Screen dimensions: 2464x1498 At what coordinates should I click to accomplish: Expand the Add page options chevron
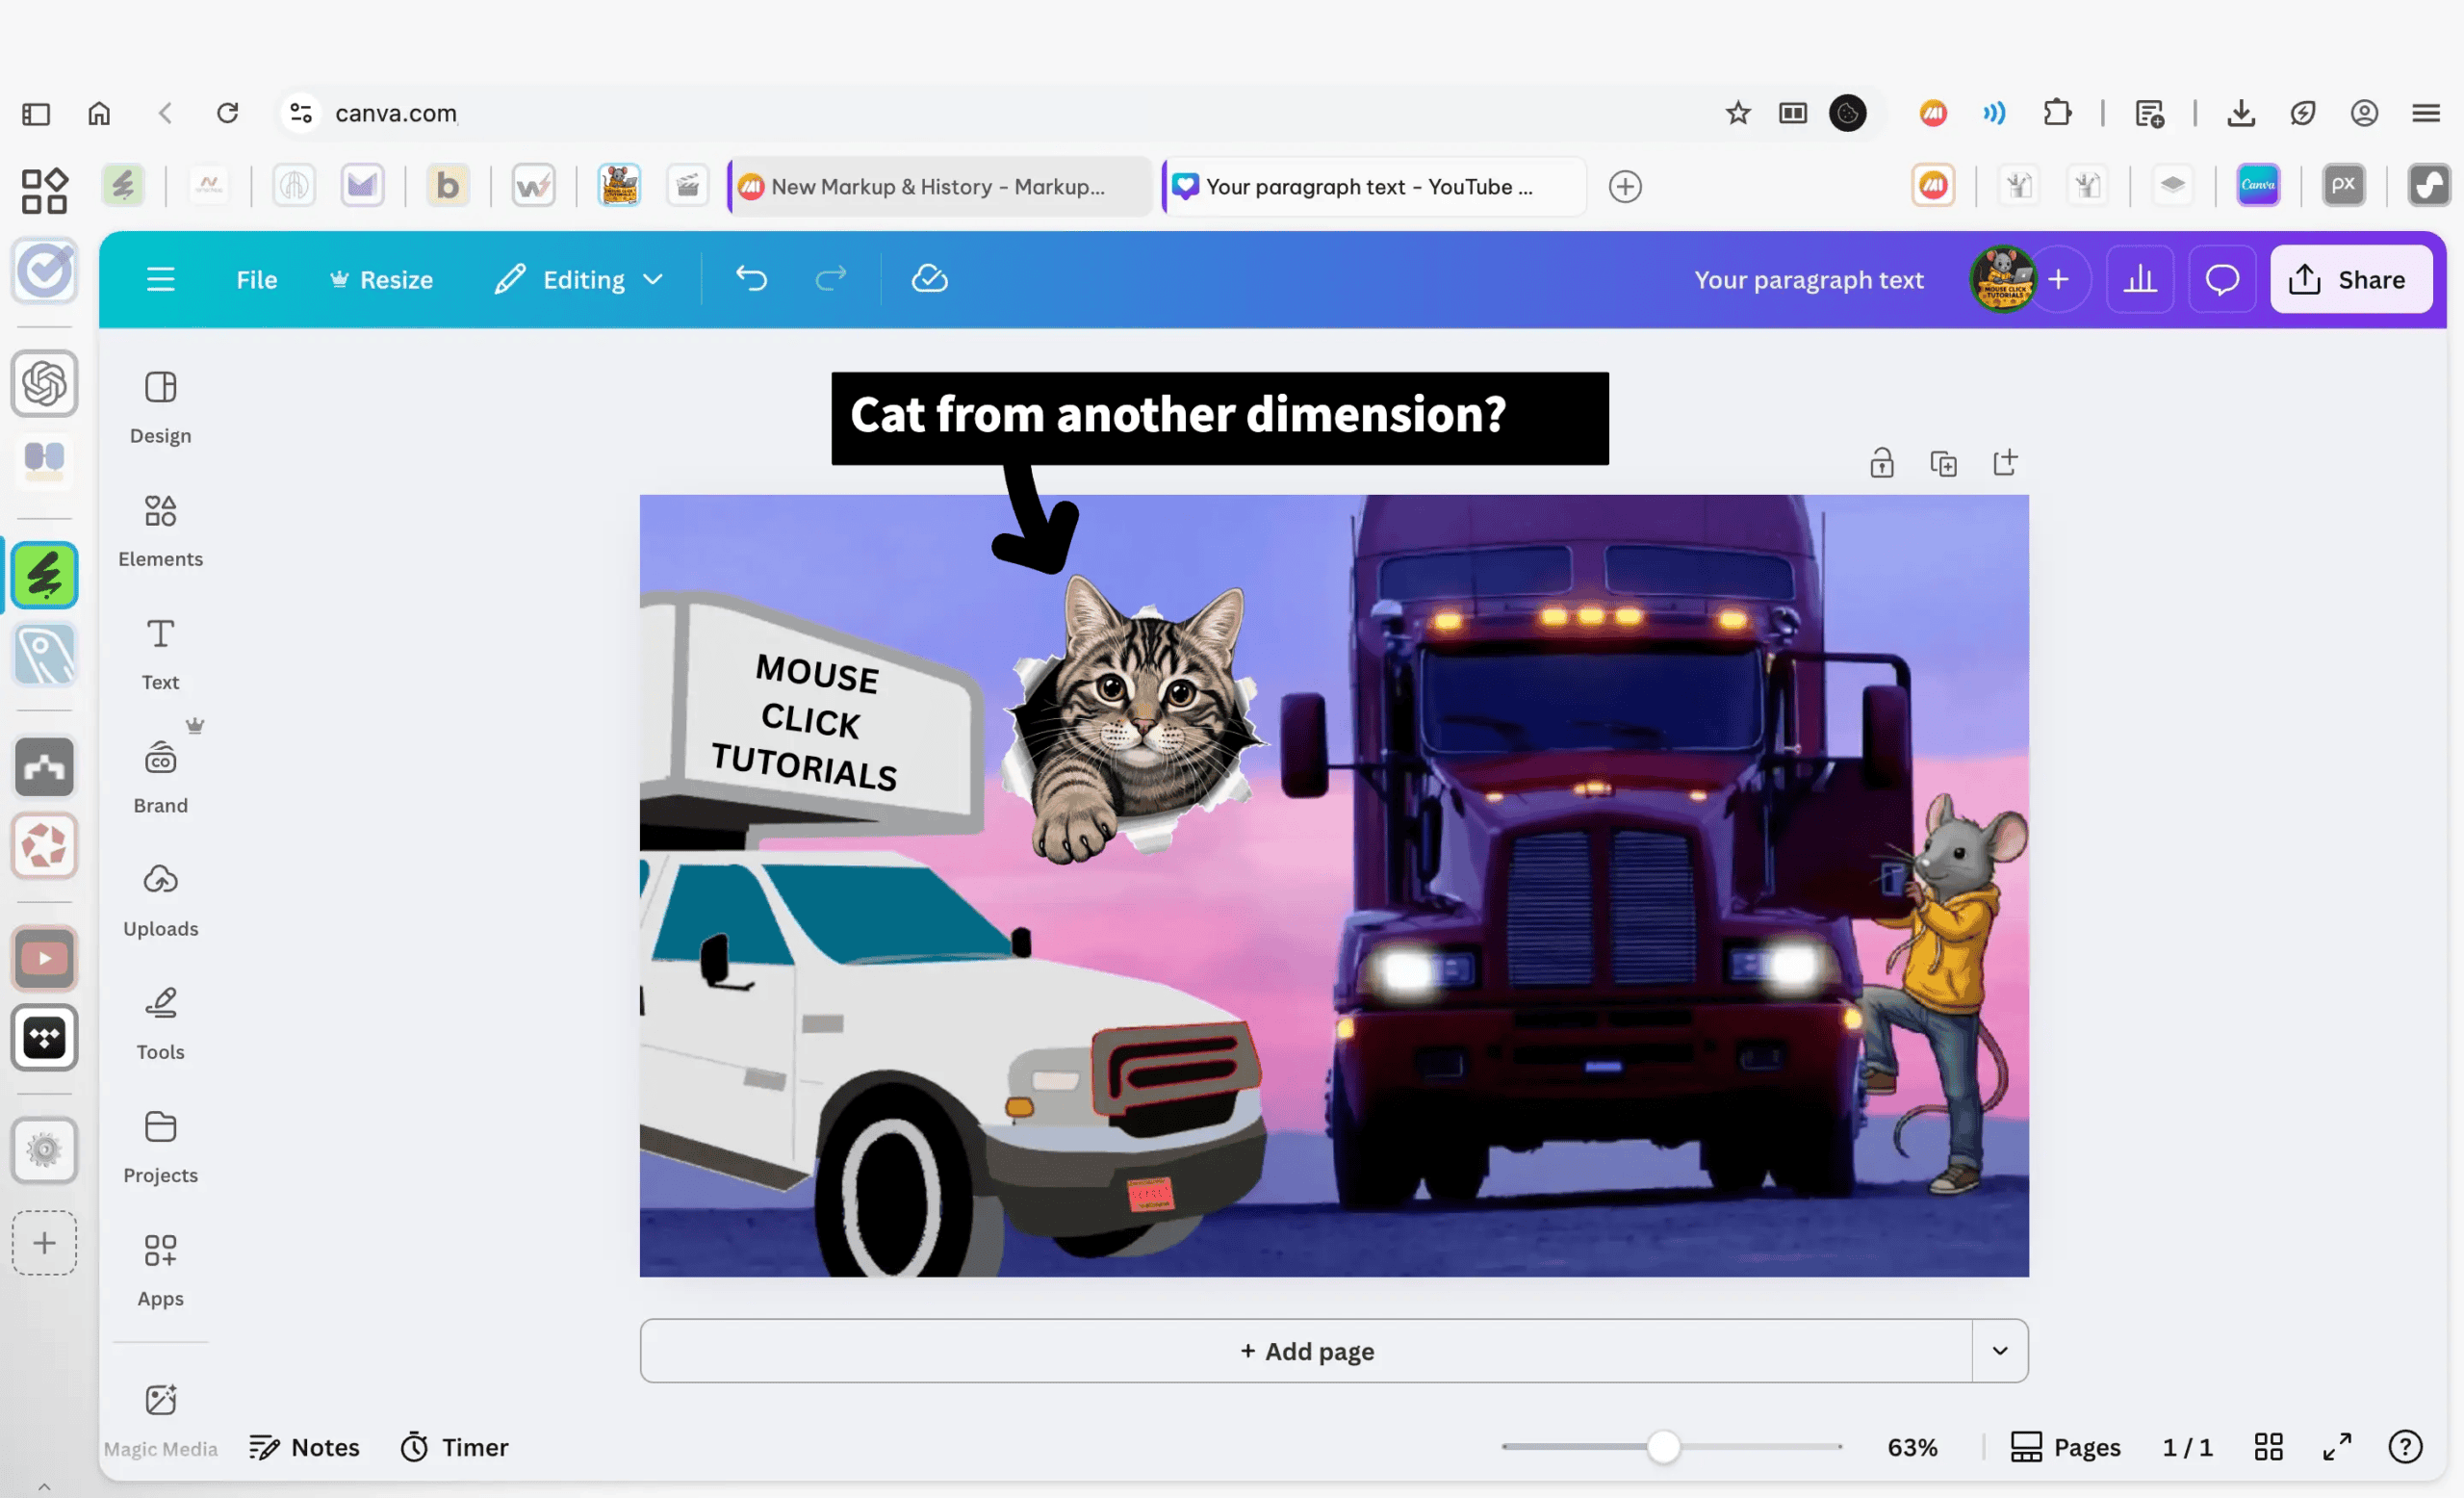(1999, 1351)
